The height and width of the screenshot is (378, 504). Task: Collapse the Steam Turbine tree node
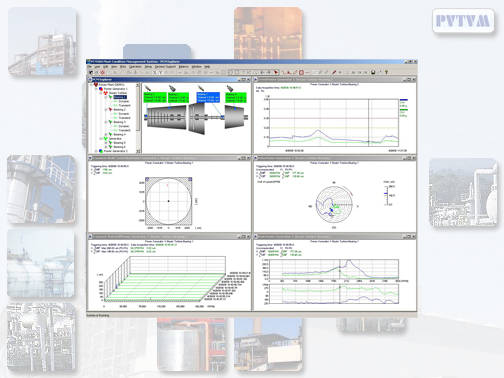coord(101,93)
